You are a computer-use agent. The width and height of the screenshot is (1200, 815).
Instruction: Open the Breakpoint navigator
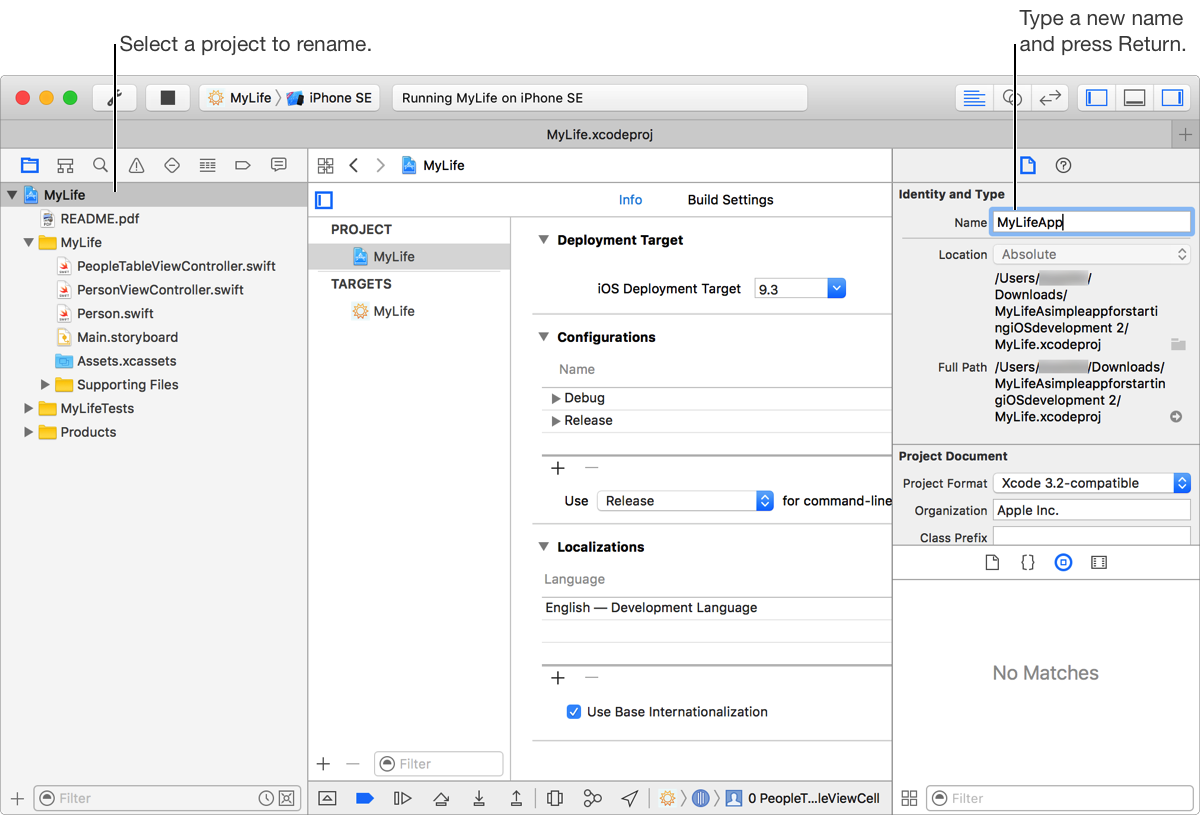[243, 165]
